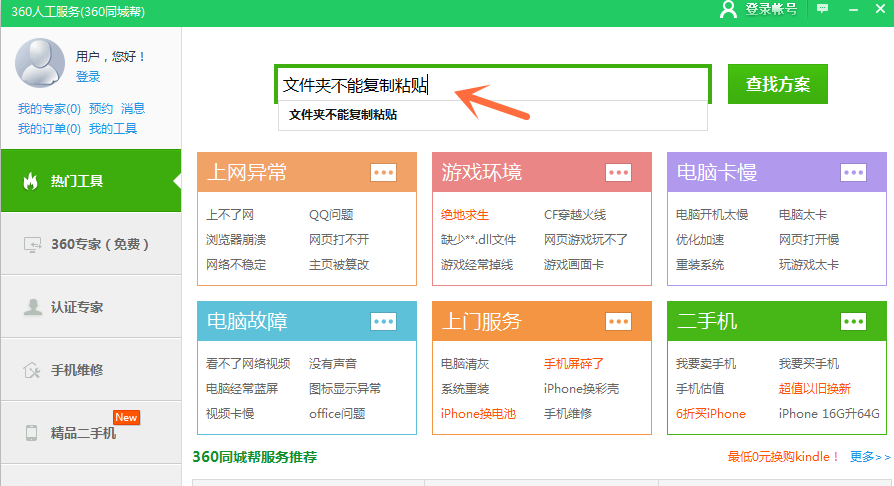Click the phone icon beside 精品二手机
This screenshot has width=894, height=486.
31,433
